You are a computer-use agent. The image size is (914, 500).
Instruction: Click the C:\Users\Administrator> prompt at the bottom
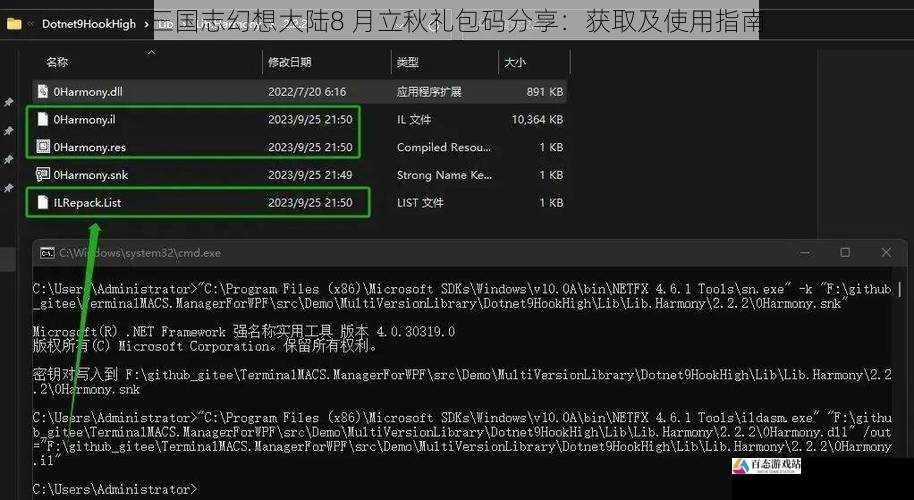tap(115, 489)
